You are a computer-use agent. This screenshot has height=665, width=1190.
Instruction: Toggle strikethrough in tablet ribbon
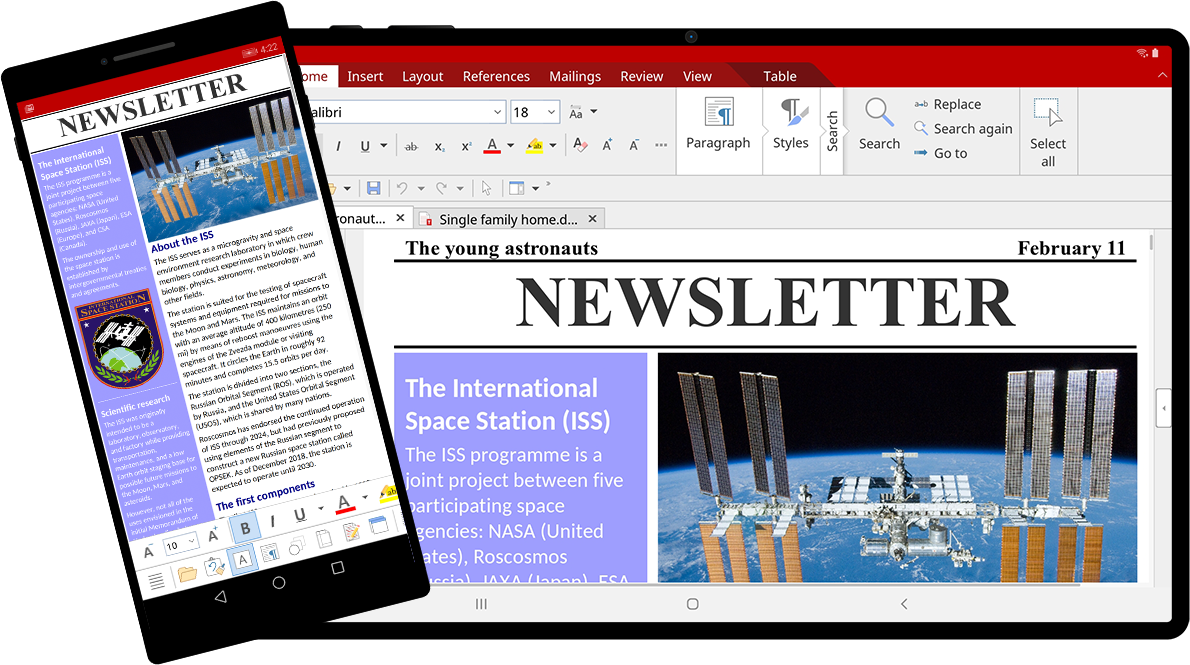pyautogui.click(x=411, y=146)
